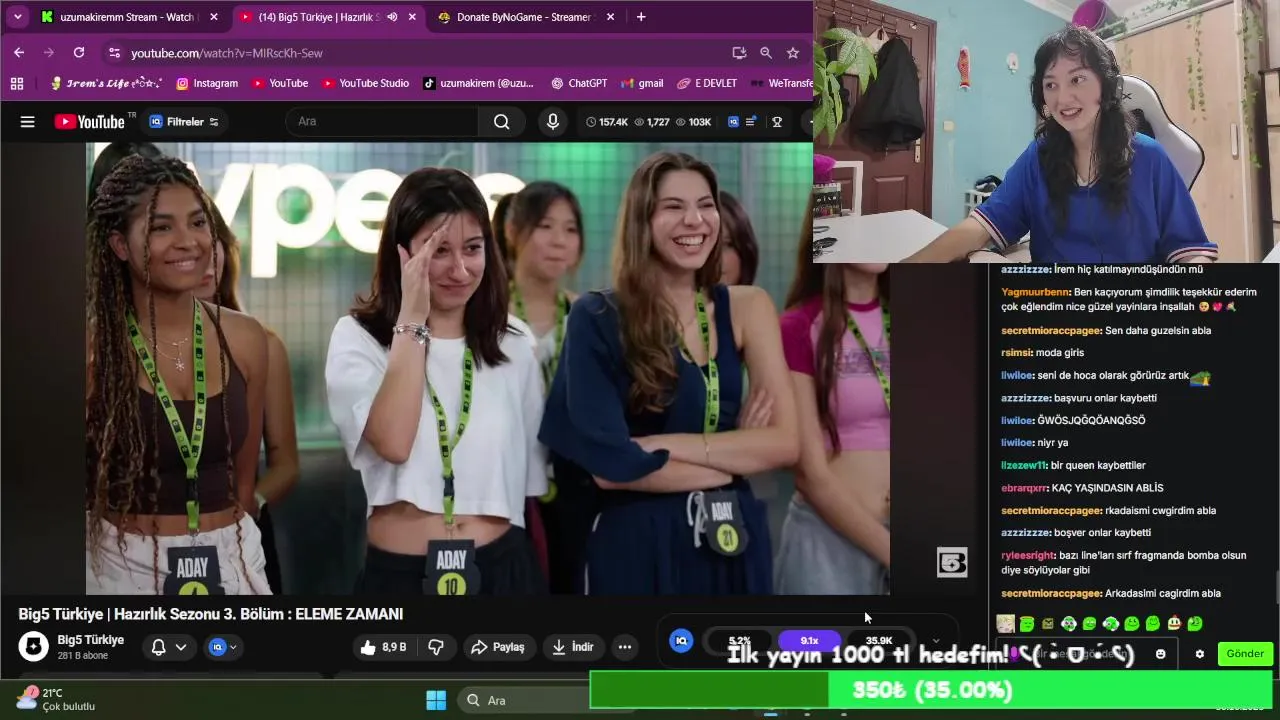Click the Big5 video player frame
Image resolution: width=1280 pixels, height=720 pixels.
pyautogui.click(x=487, y=368)
